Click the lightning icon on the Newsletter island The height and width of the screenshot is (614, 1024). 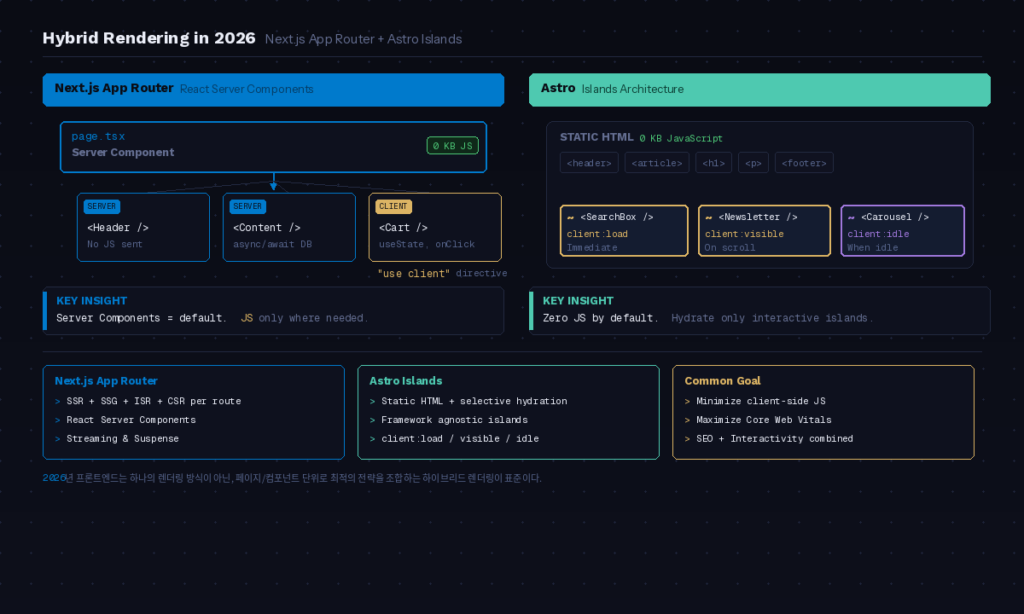tap(707, 216)
